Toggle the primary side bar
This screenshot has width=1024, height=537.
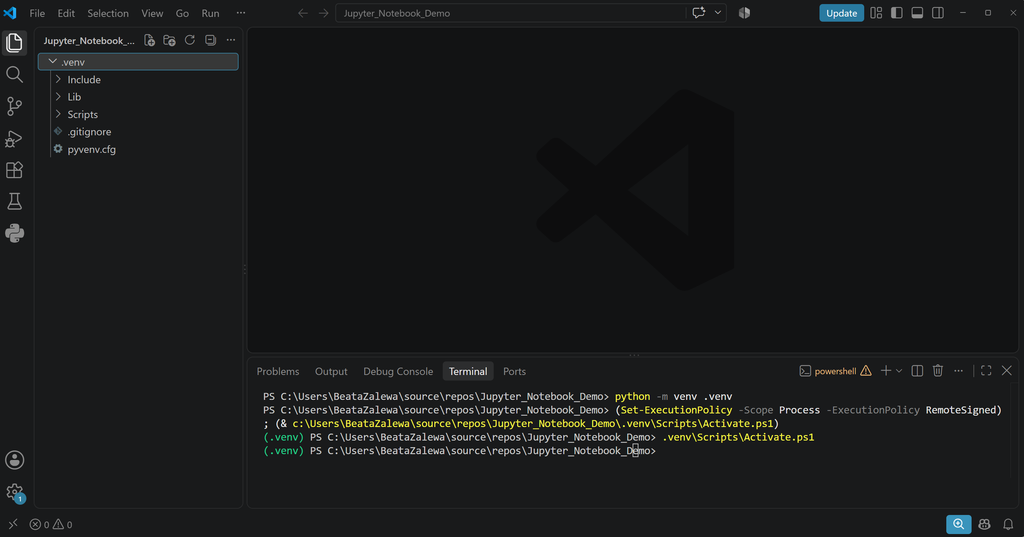pyautogui.click(x=897, y=13)
